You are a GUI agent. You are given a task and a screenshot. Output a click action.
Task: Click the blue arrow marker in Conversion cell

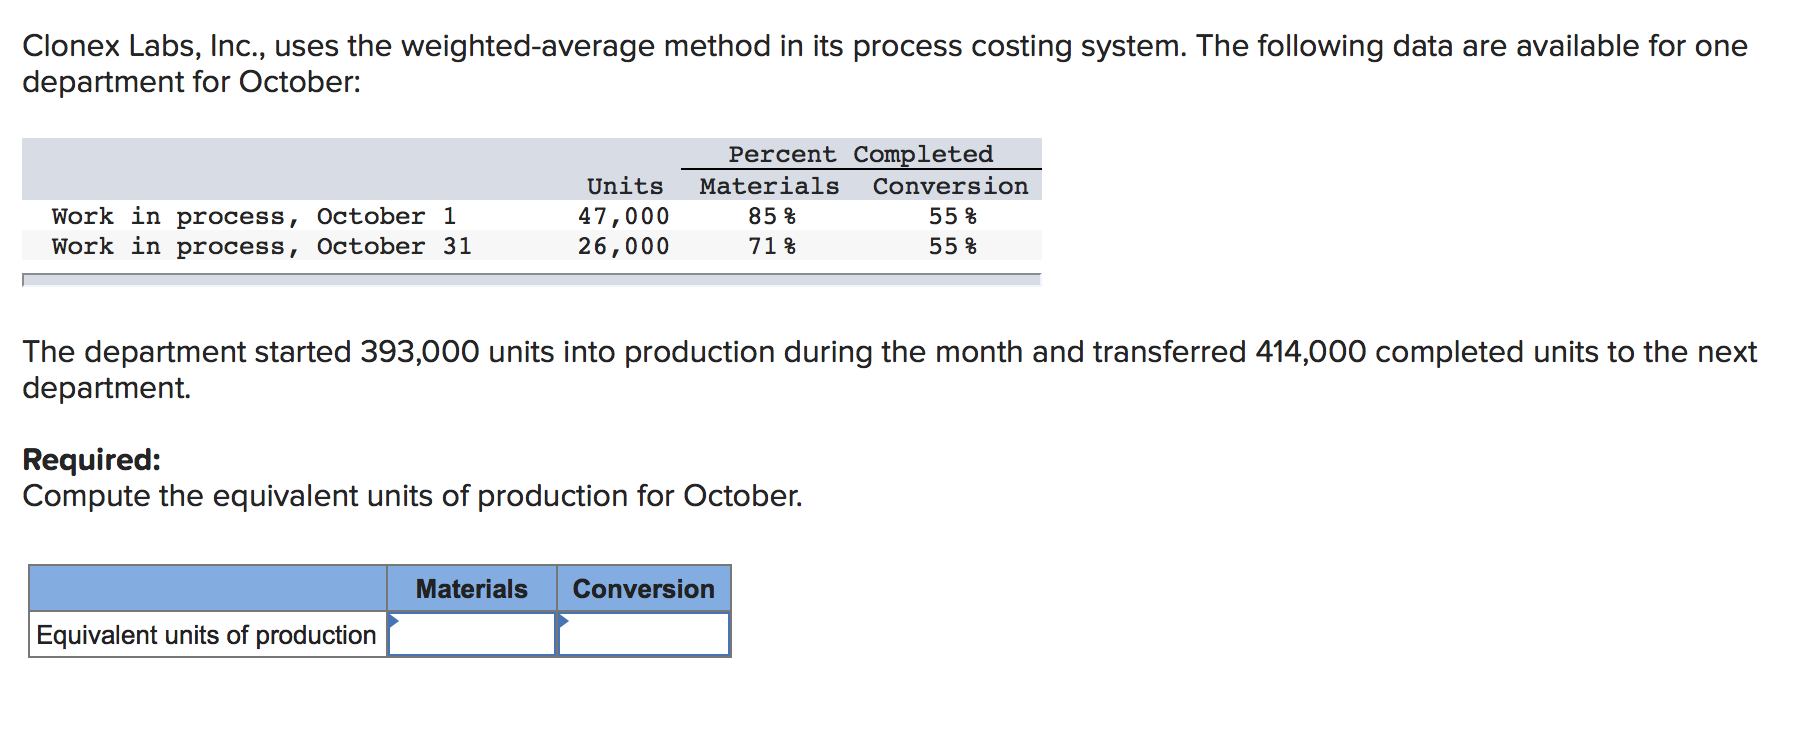click(x=565, y=623)
